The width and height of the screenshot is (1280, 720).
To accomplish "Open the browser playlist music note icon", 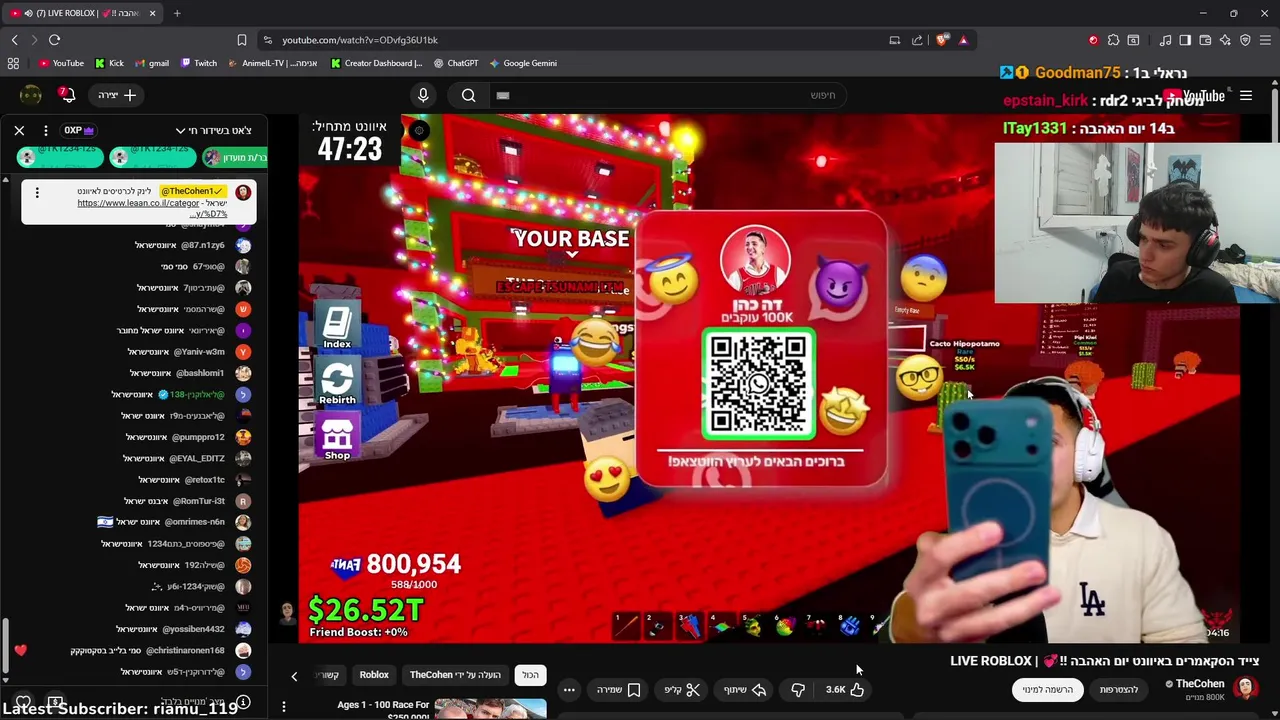I will (x=1165, y=40).
